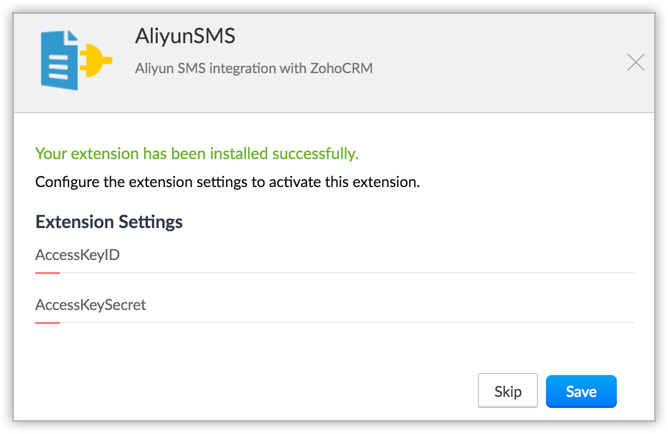
Task: Click the red required marker under AccessKeySecret
Action: click(47, 322)
